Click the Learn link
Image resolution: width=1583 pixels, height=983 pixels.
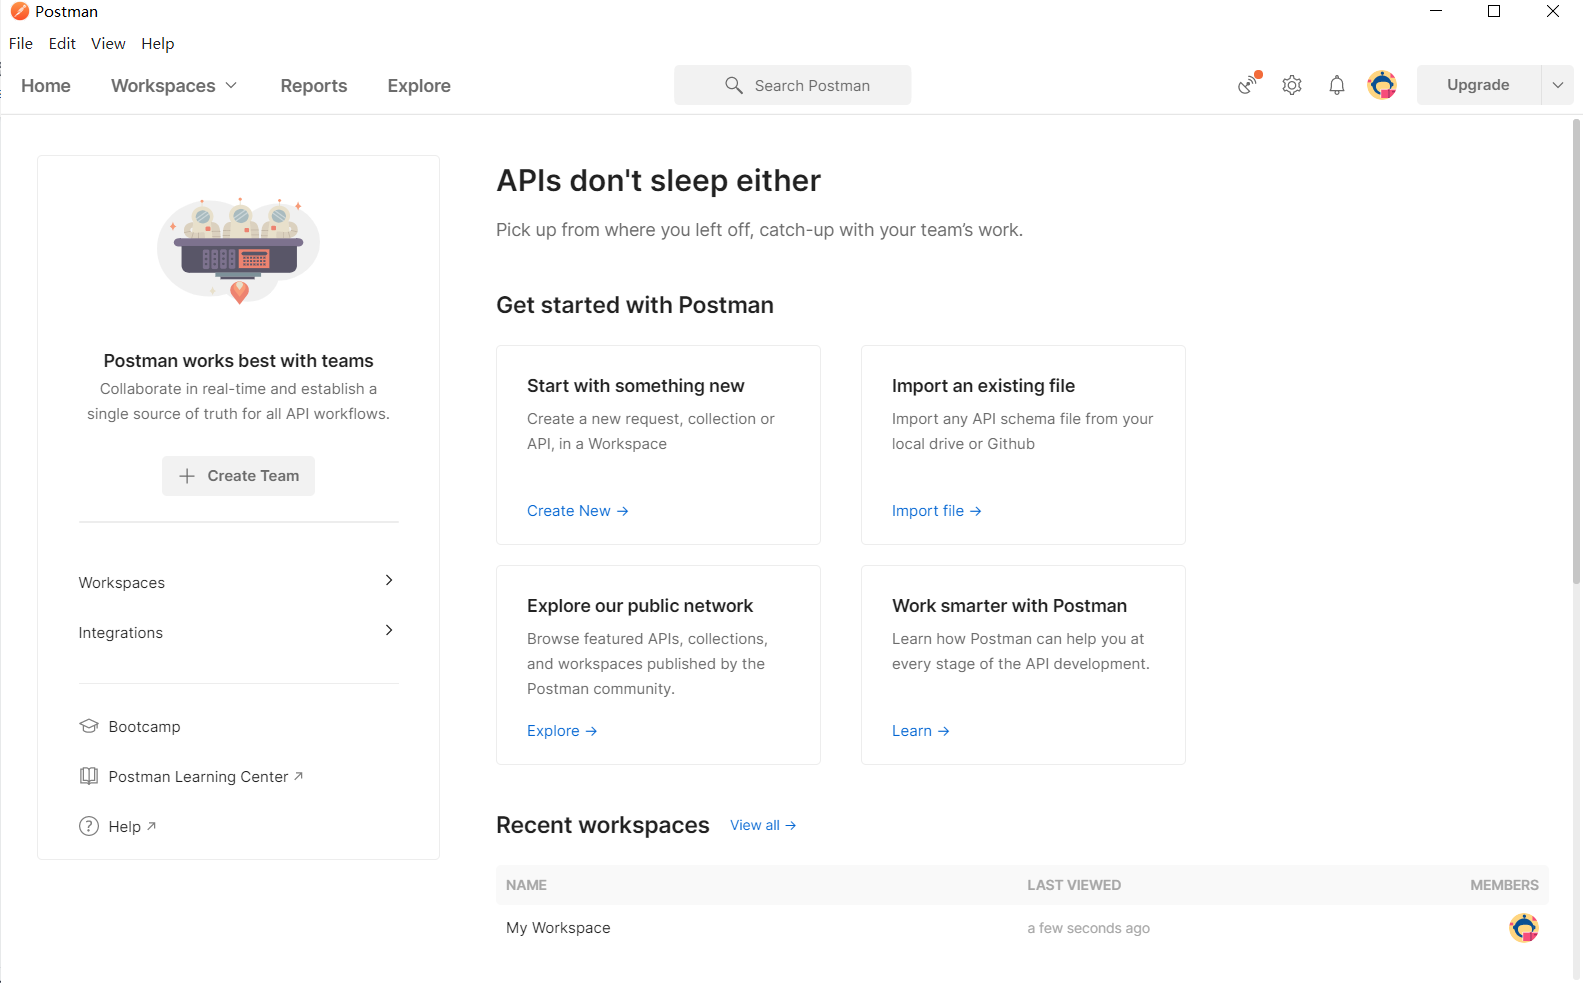[921, 731]
